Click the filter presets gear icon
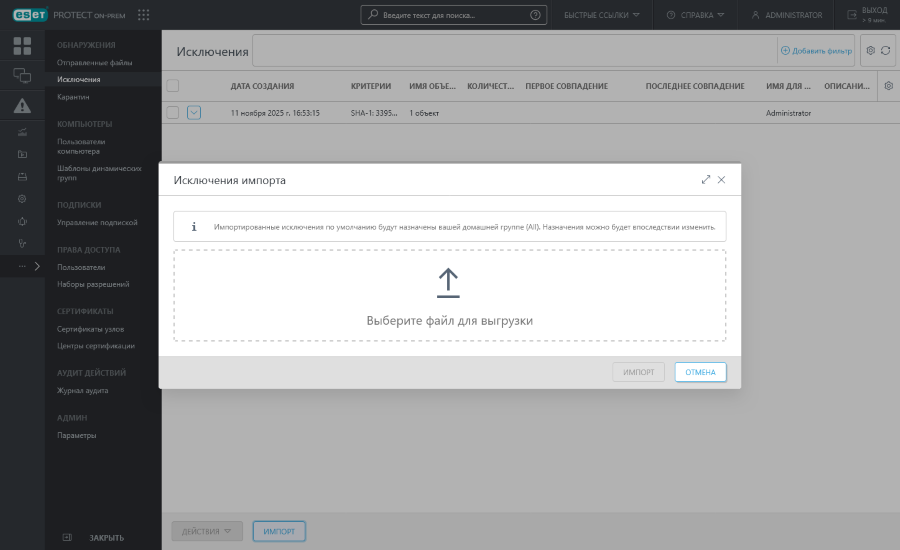Screen dimensions: 900x550 [870, 51]
